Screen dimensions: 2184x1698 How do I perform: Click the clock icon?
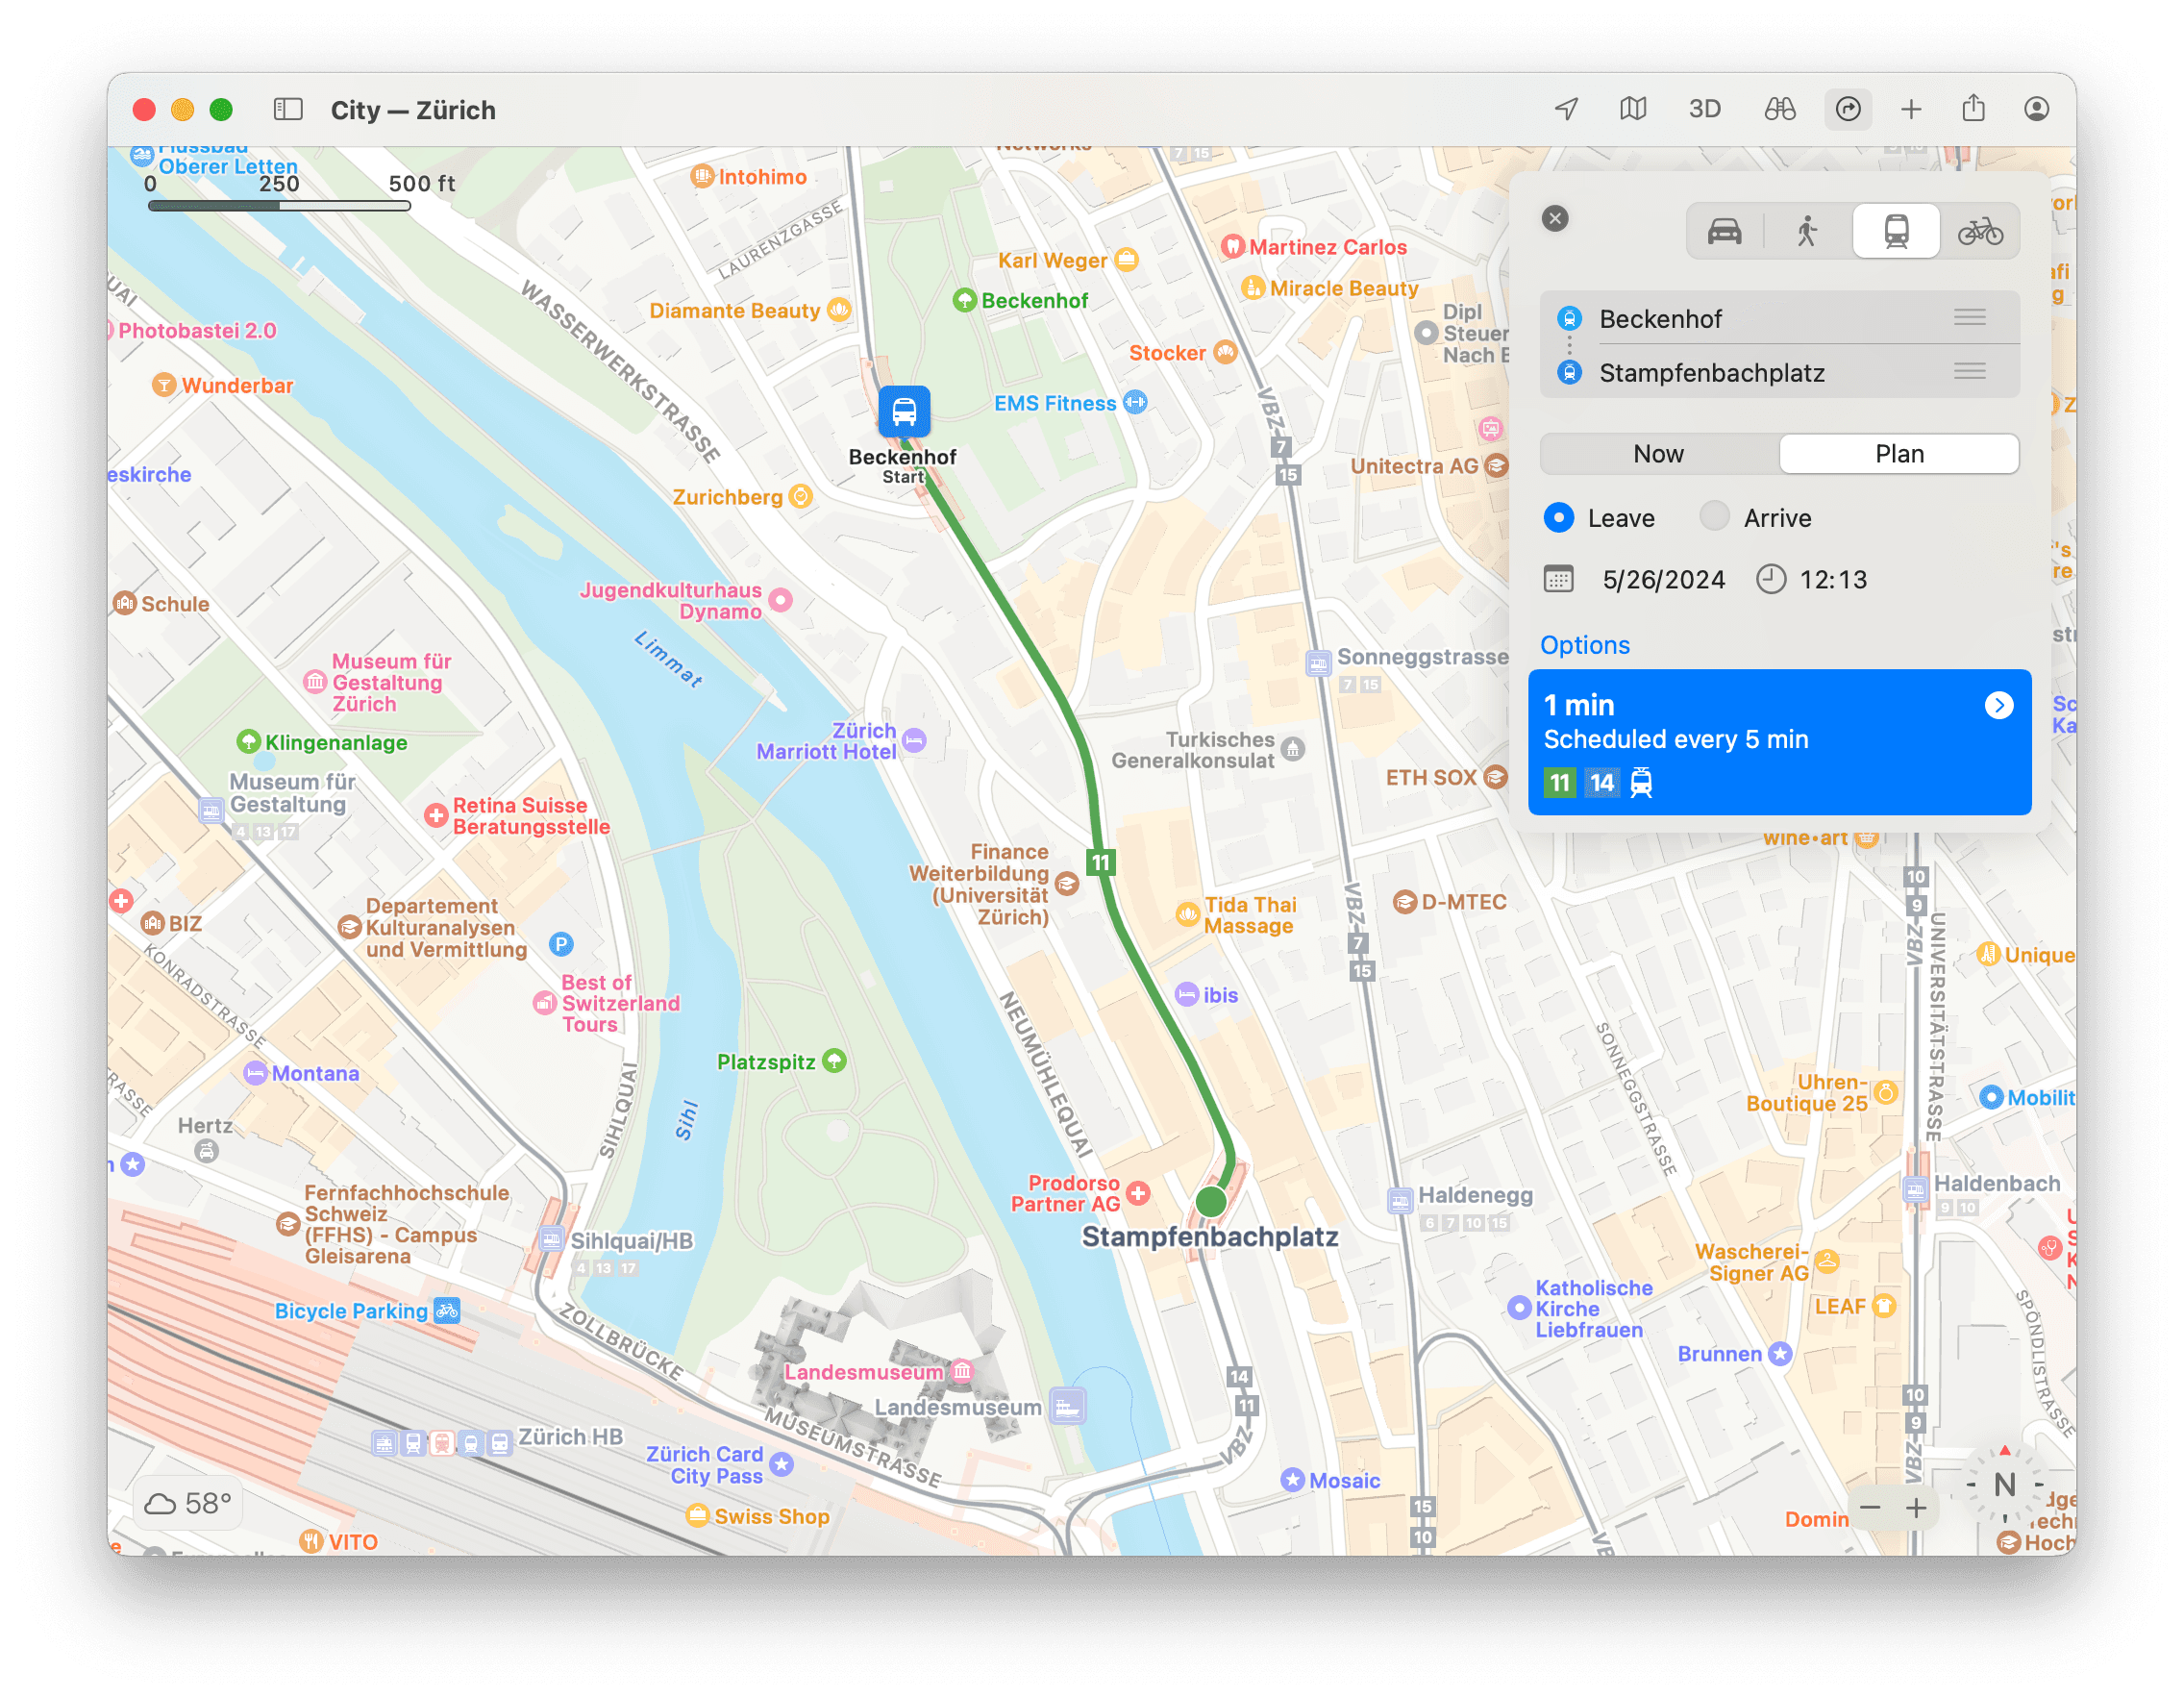1771,579
